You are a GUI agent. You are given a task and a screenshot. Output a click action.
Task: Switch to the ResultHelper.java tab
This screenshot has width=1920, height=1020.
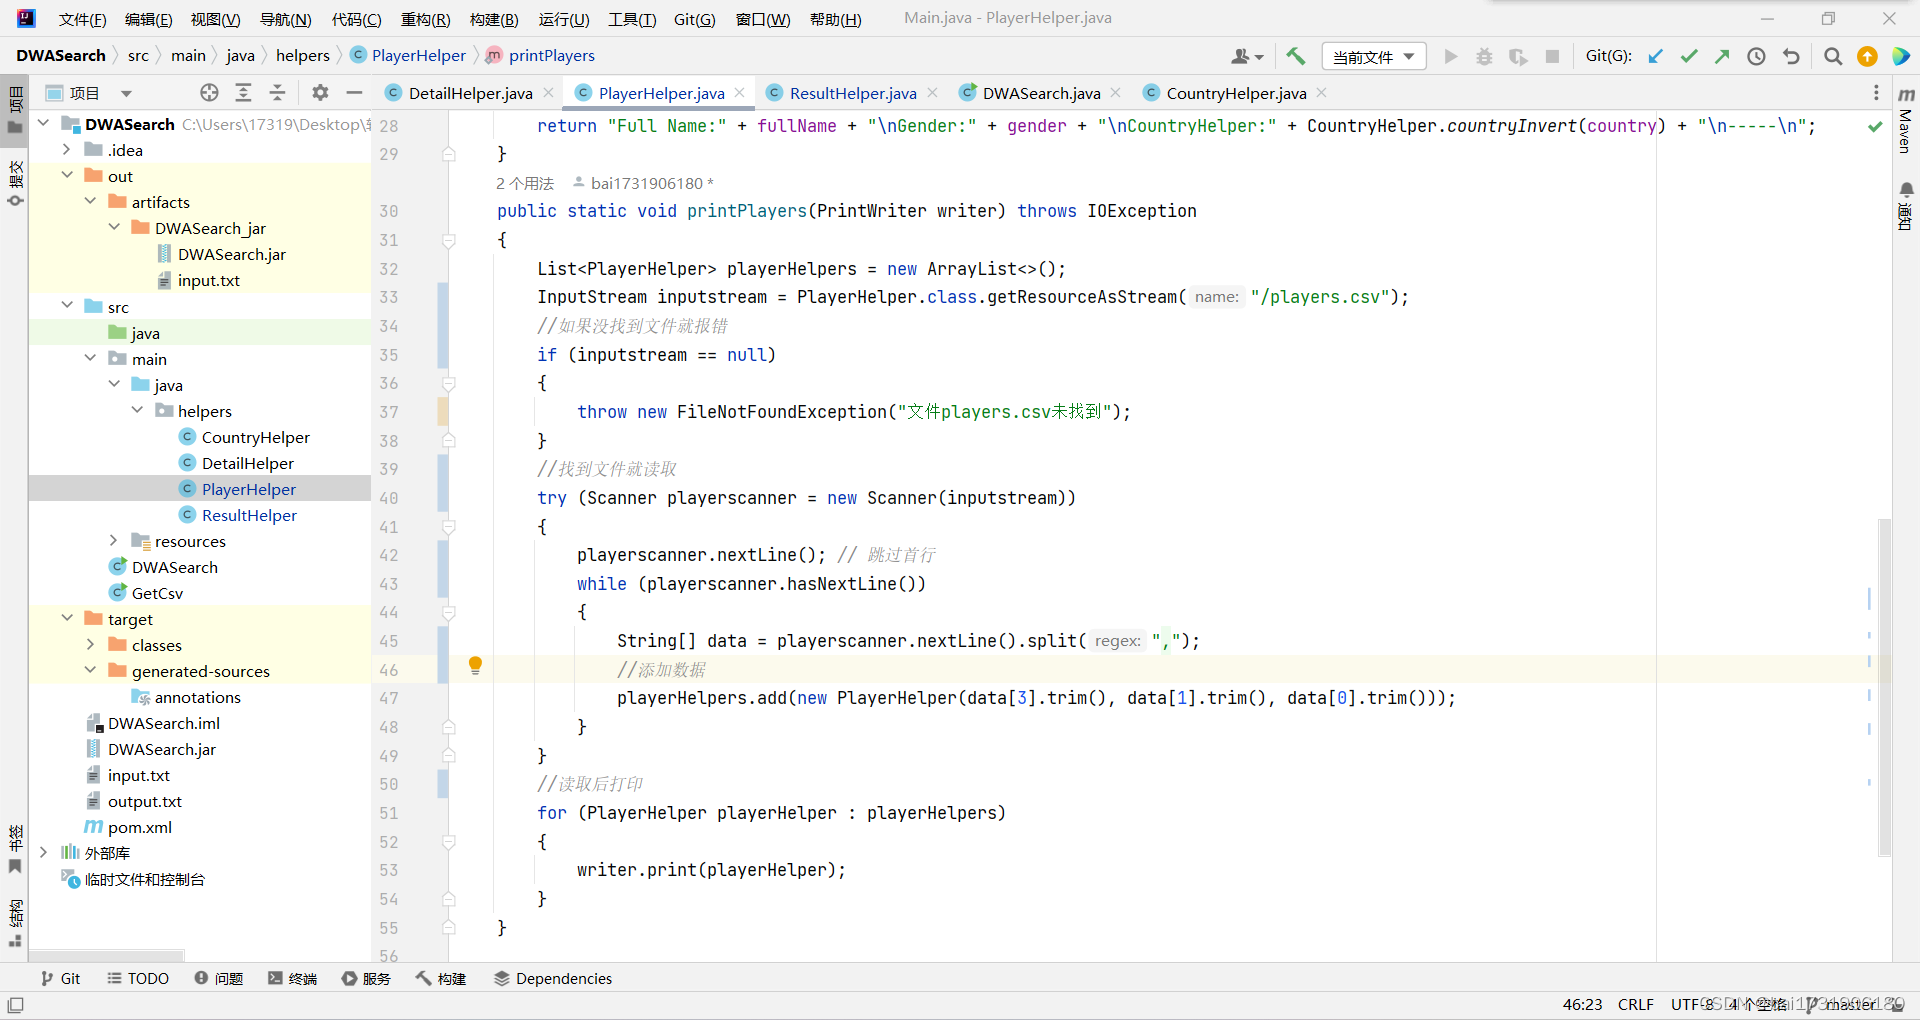point(852,93)
